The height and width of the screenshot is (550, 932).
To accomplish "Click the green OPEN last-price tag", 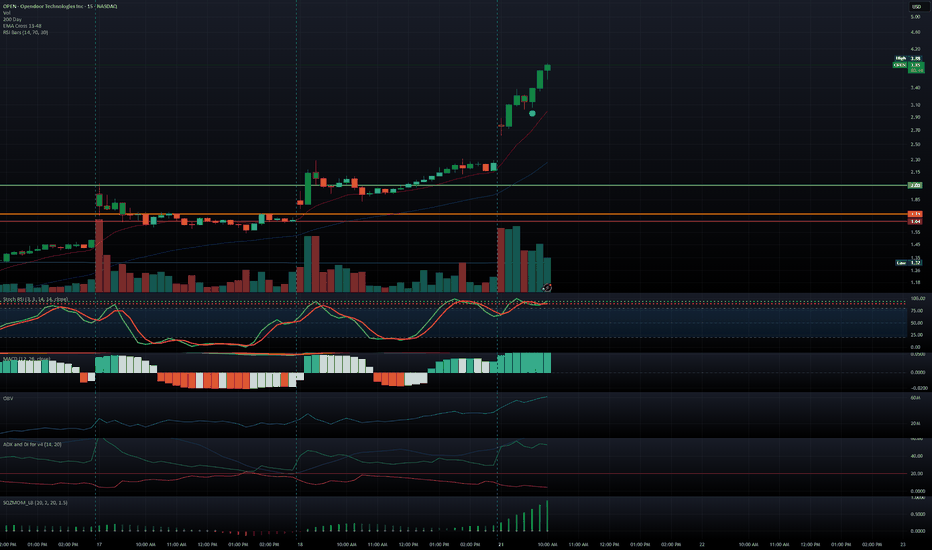I will pos(908,65).
